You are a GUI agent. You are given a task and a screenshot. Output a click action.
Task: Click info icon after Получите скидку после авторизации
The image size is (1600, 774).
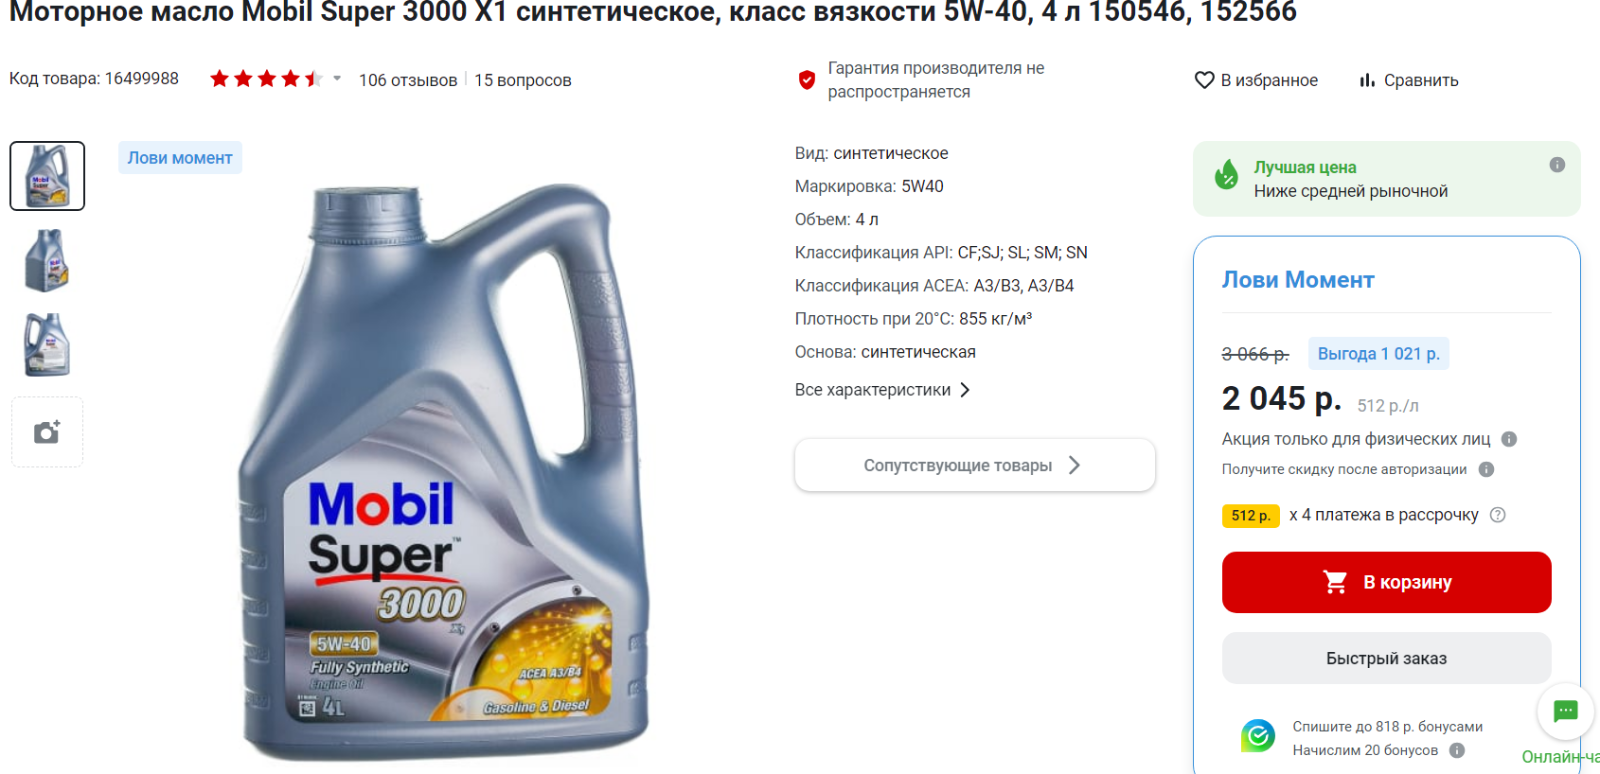1486,469
